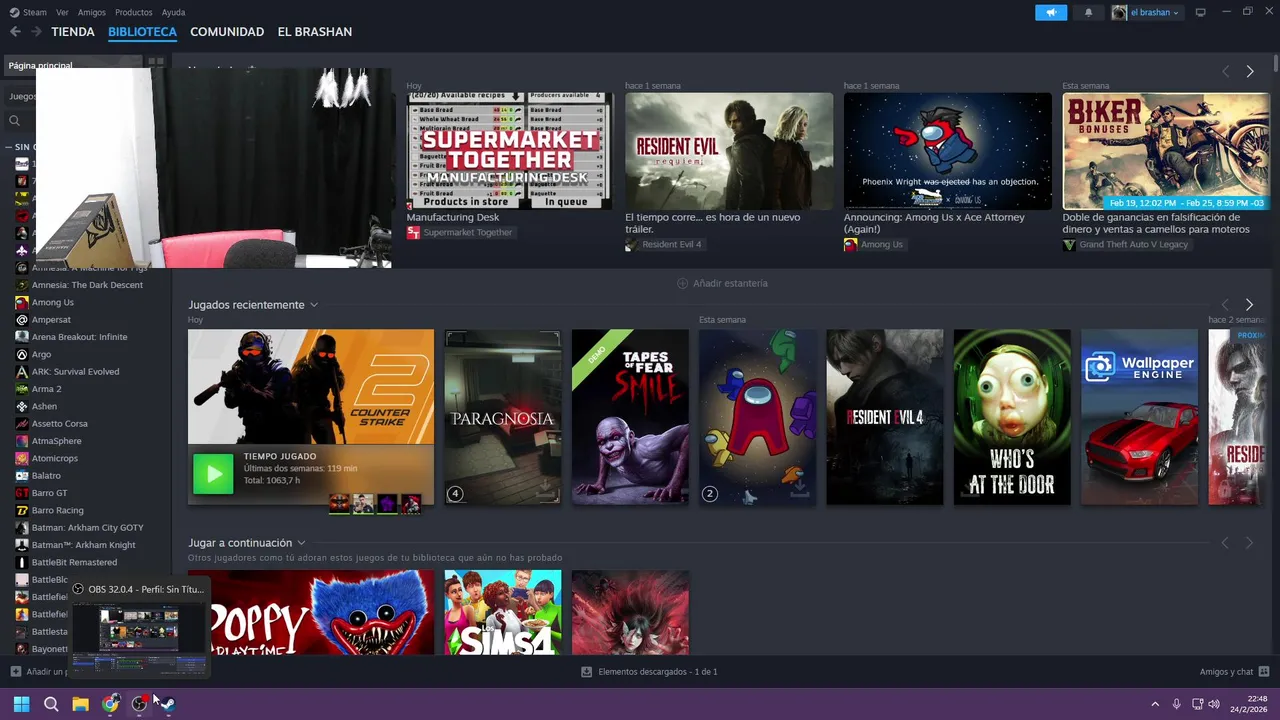Select Arena Breakout: Infinite in game list

click(79, 337)
